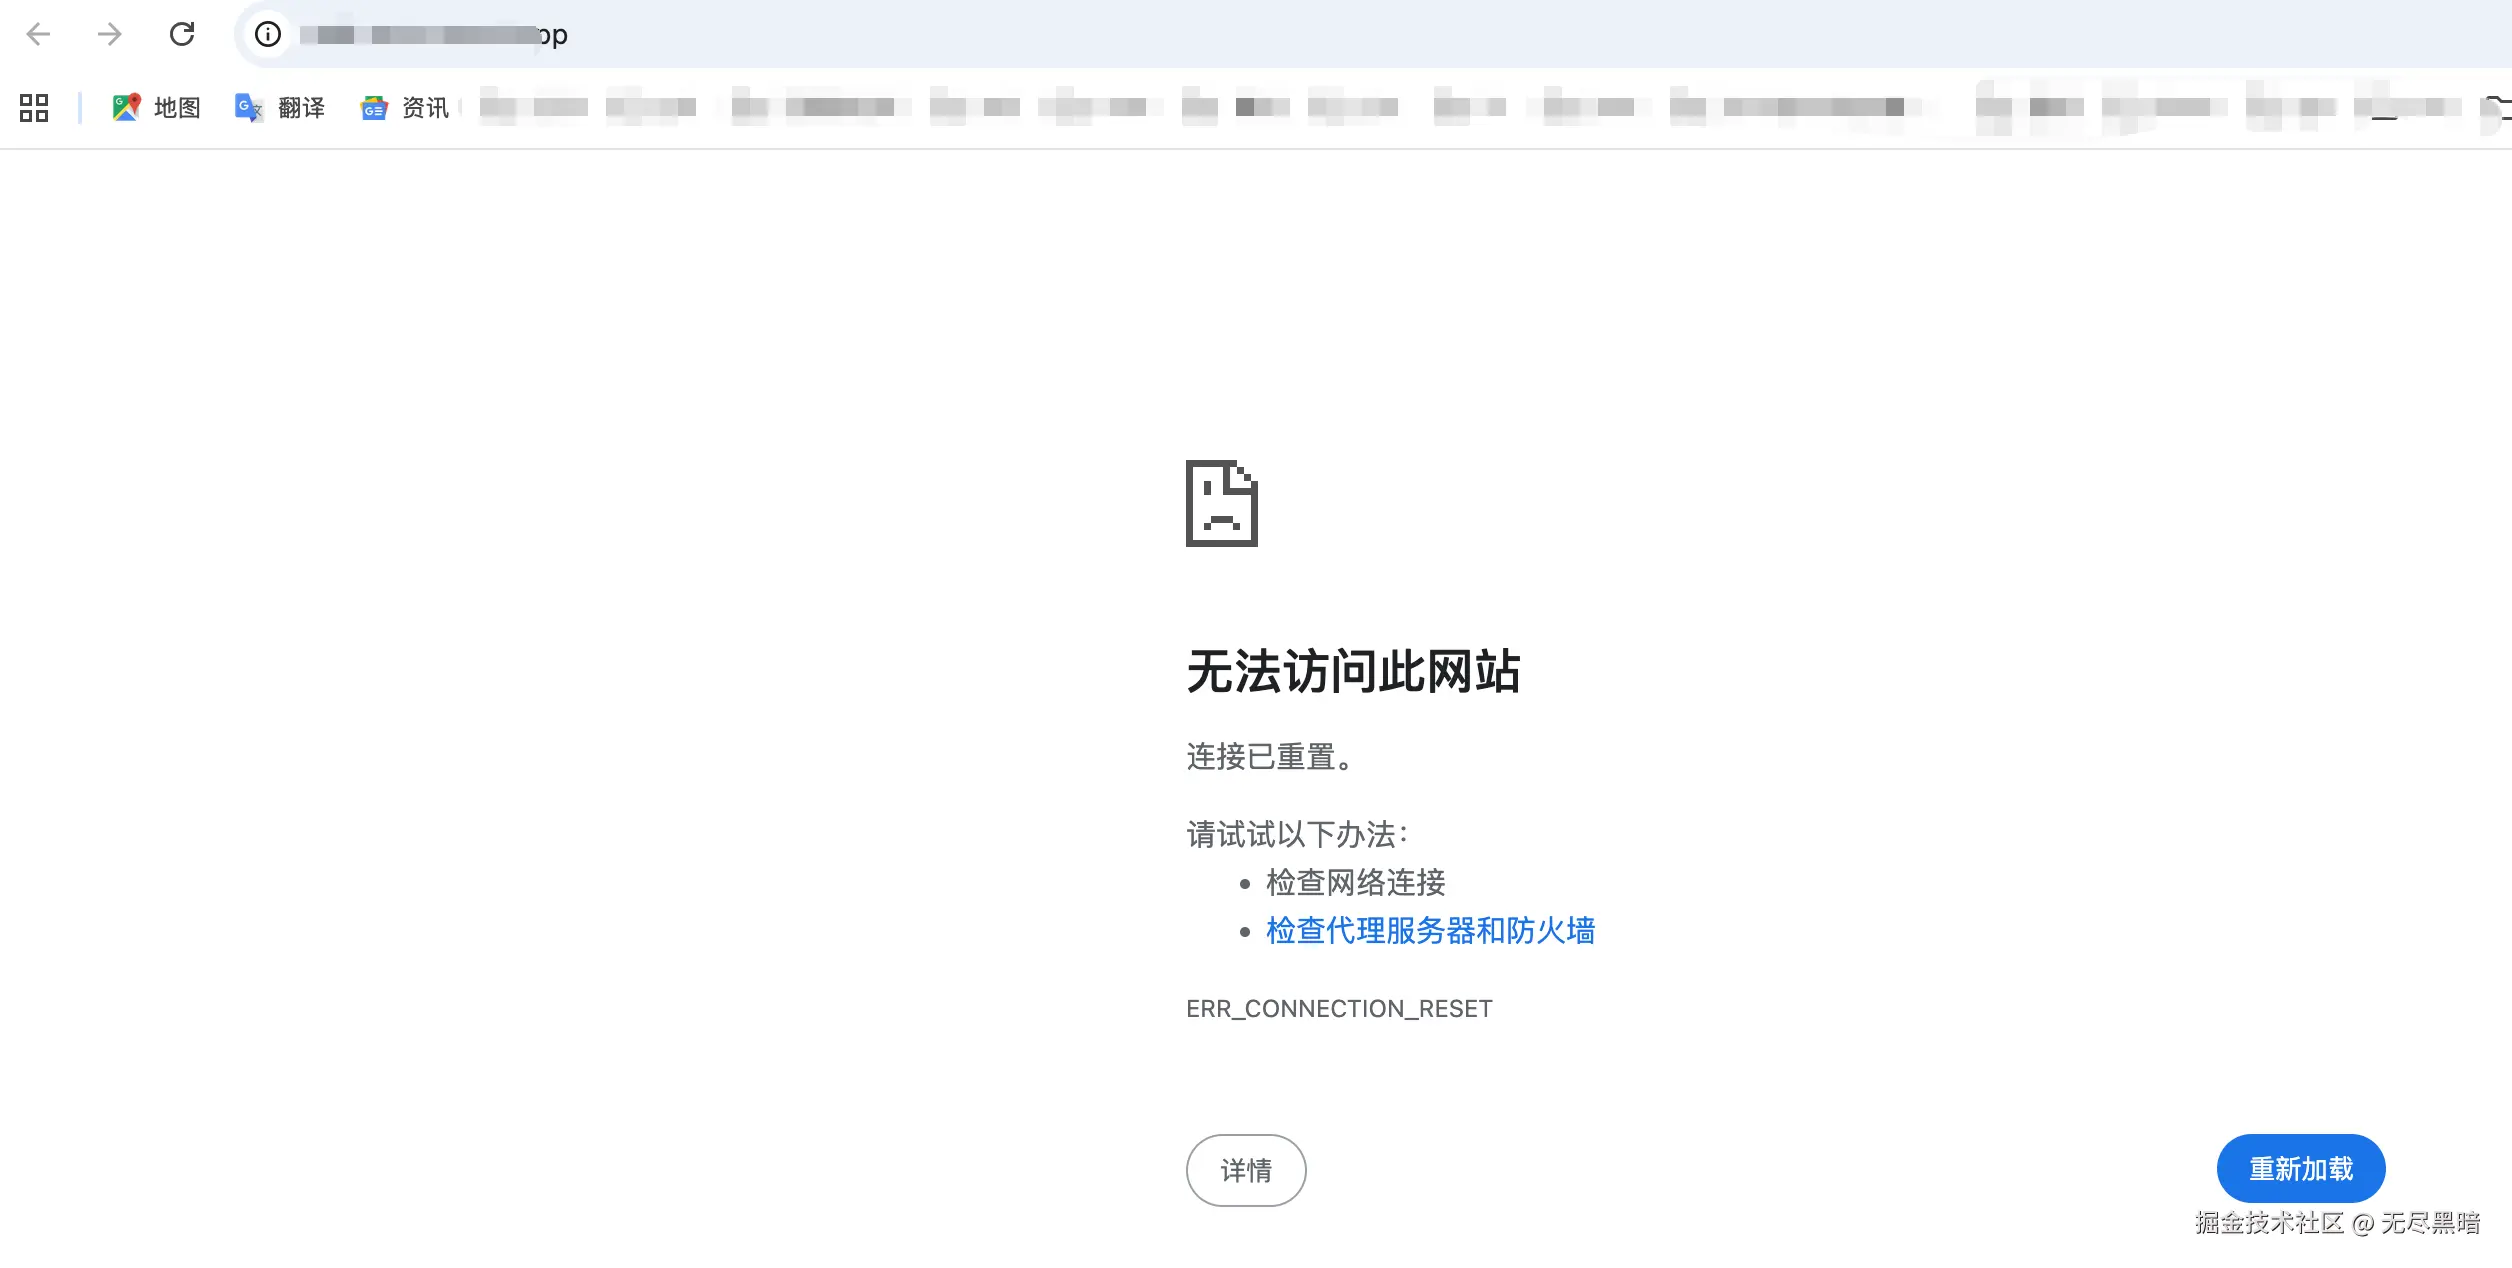The height and width of the screenshot is (1268, 2512).
Task: Open the bookmarks folder at far right
Action: coord(2497,108)
